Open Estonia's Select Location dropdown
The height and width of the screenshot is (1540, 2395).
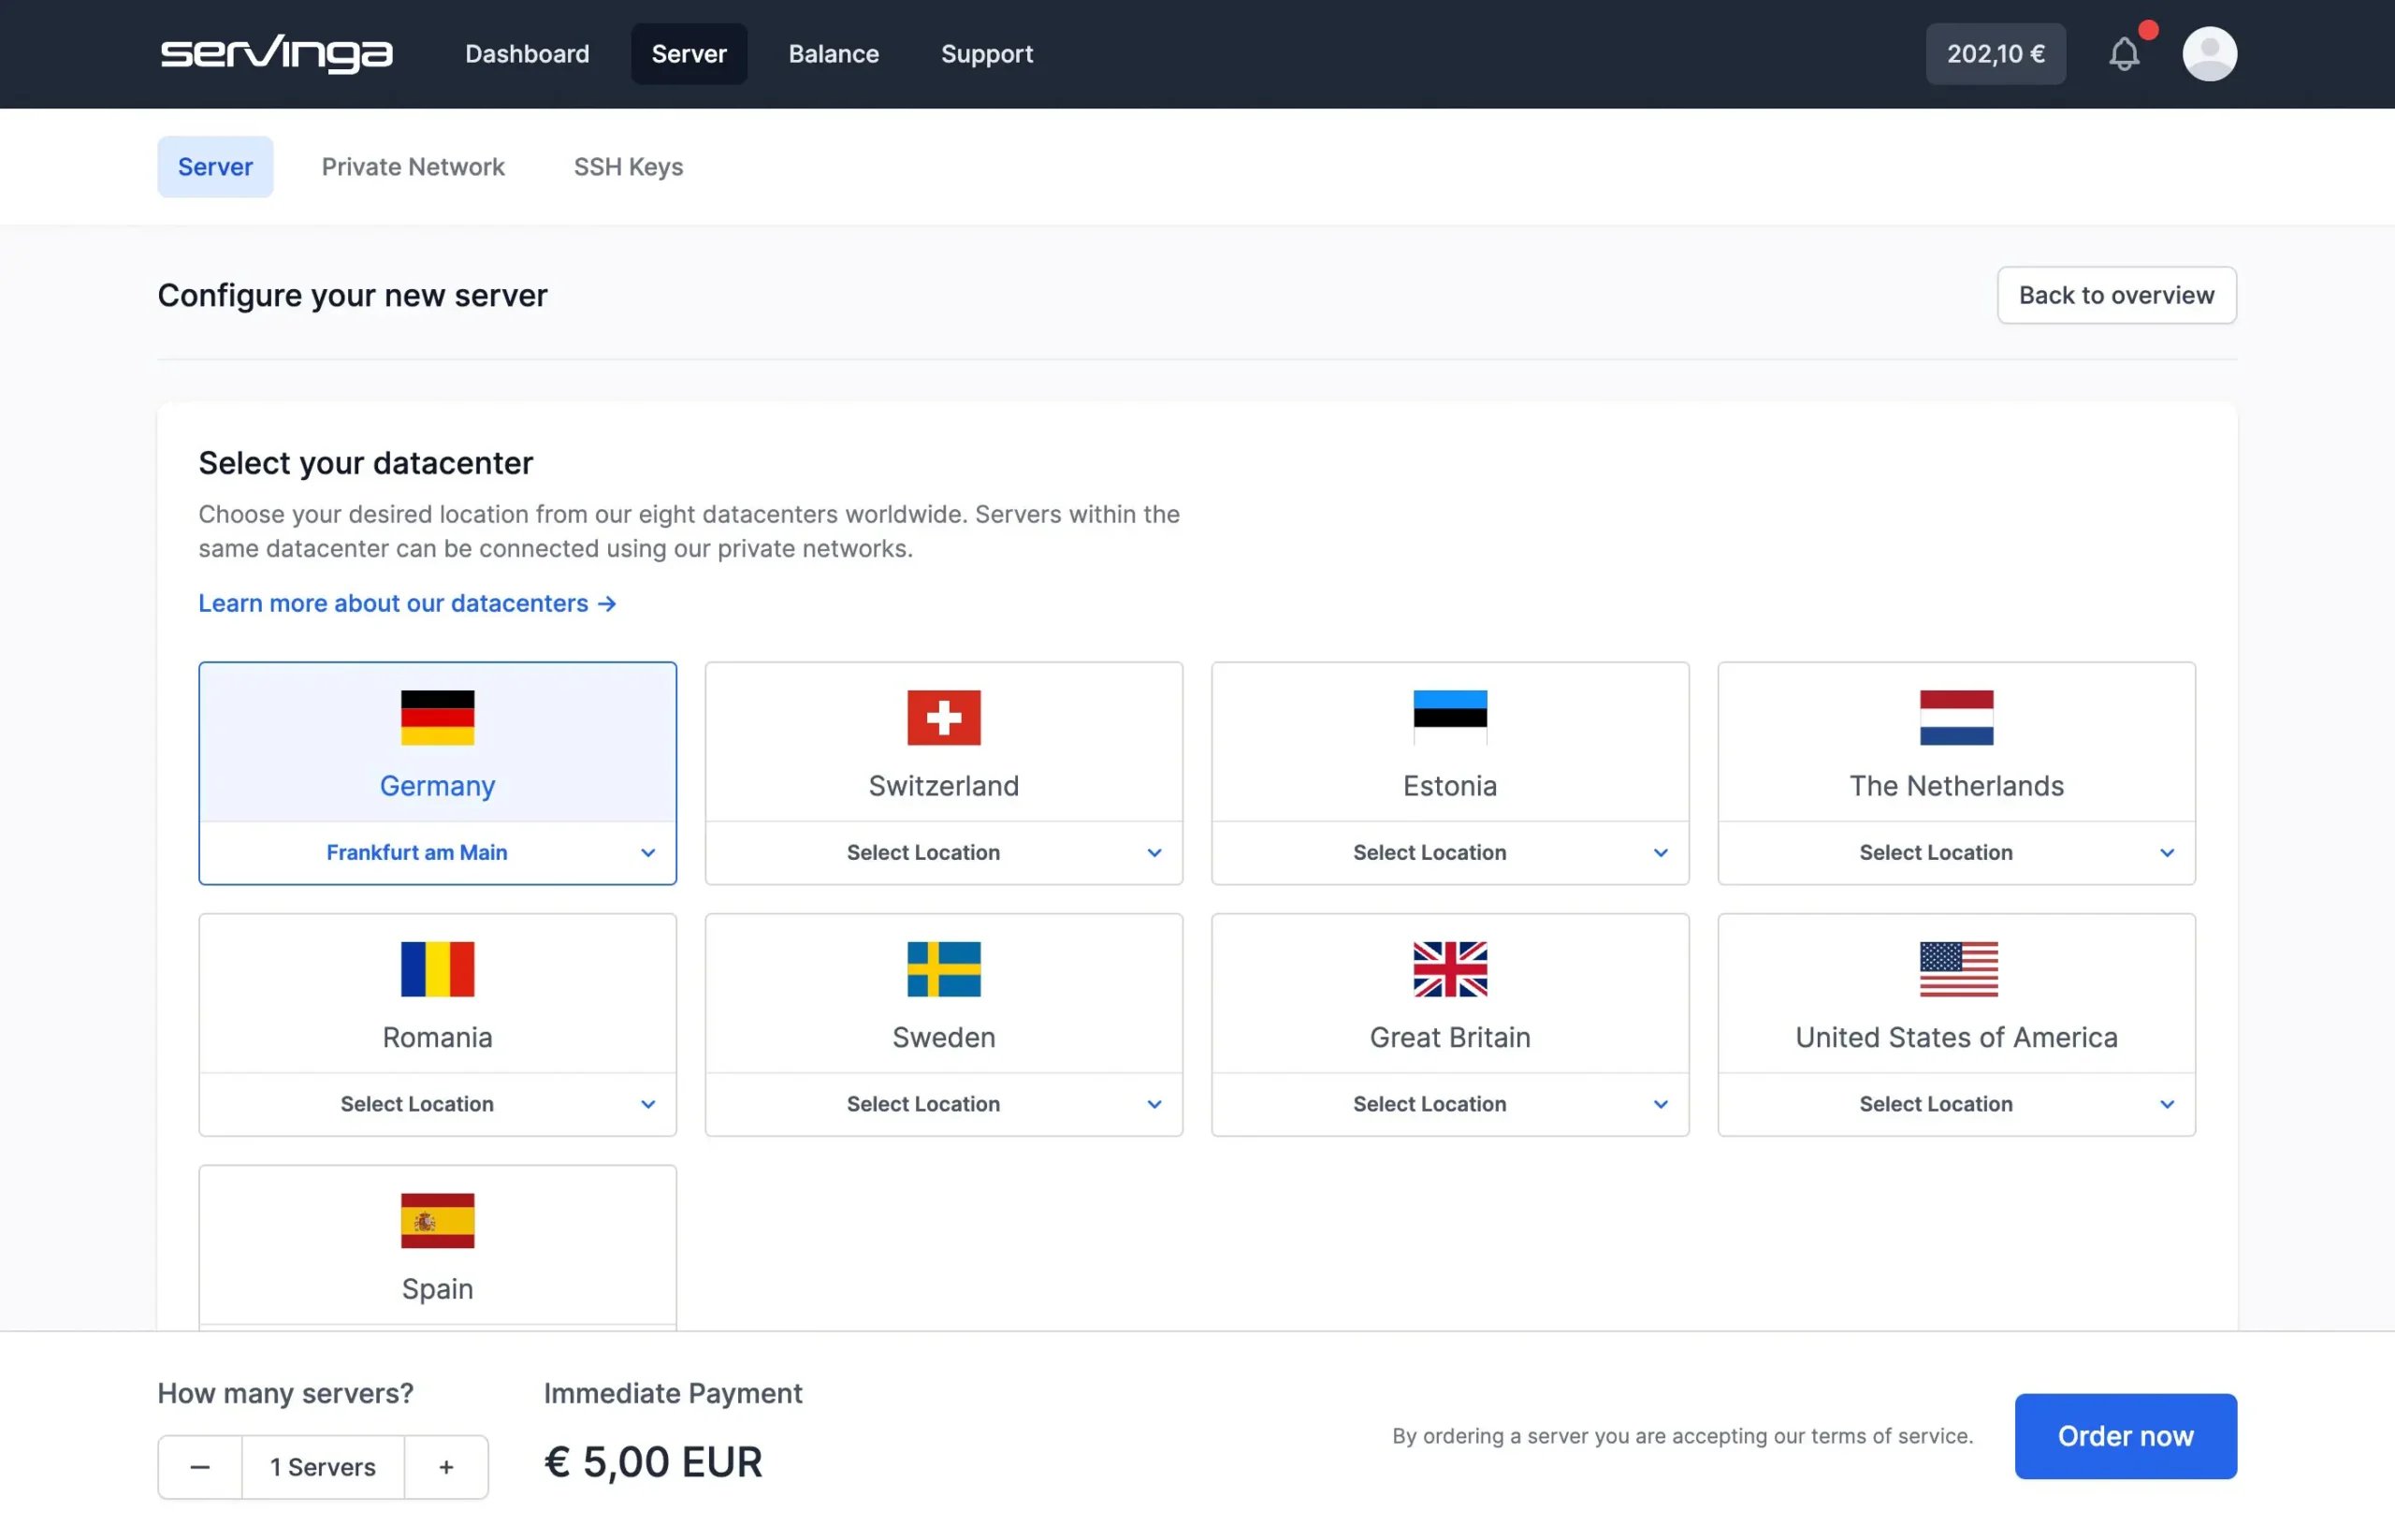pos(1450,853)
